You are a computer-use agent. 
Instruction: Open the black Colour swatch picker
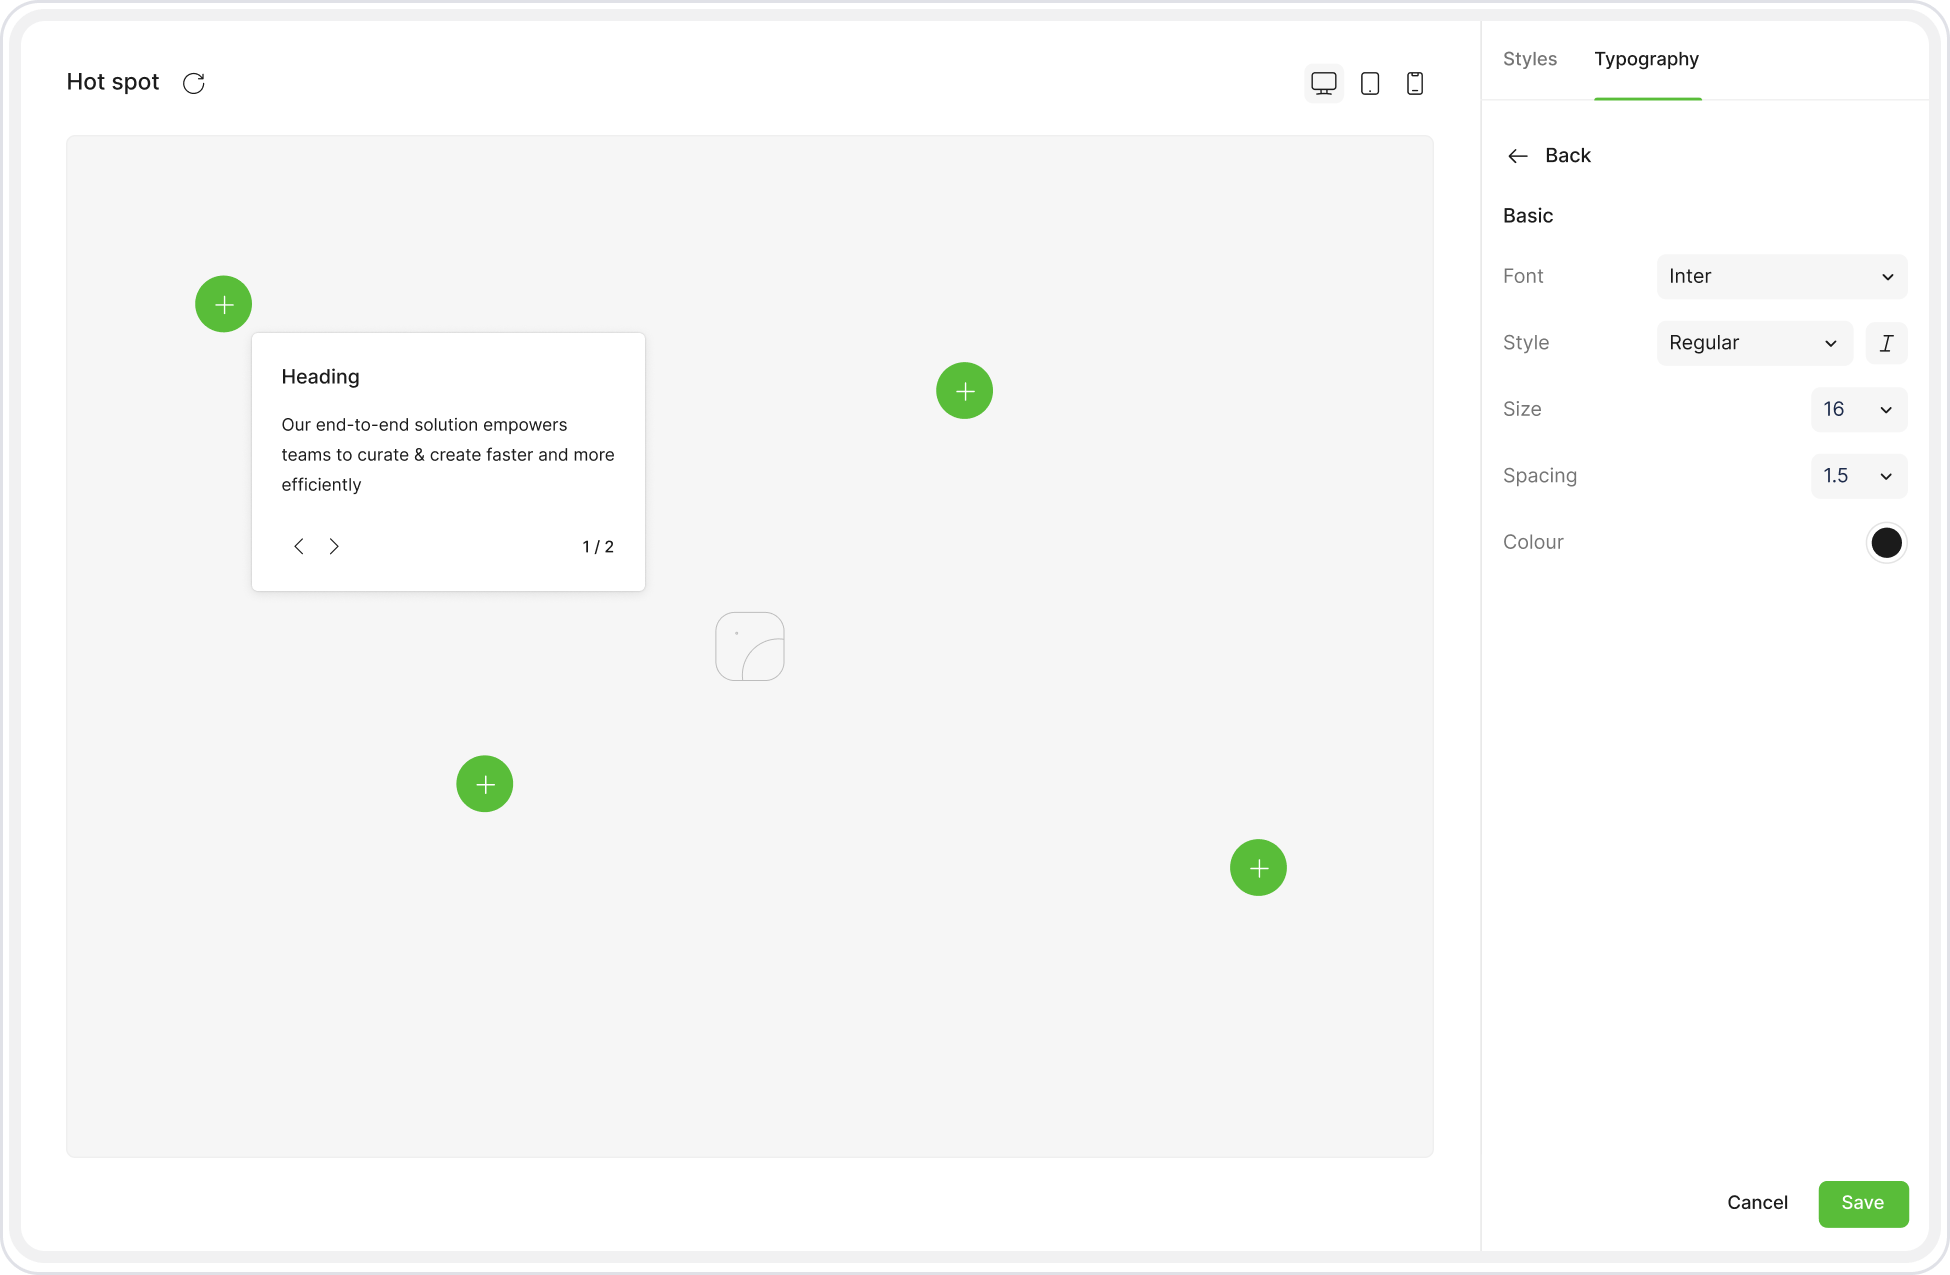click(x=1886, y=543)
